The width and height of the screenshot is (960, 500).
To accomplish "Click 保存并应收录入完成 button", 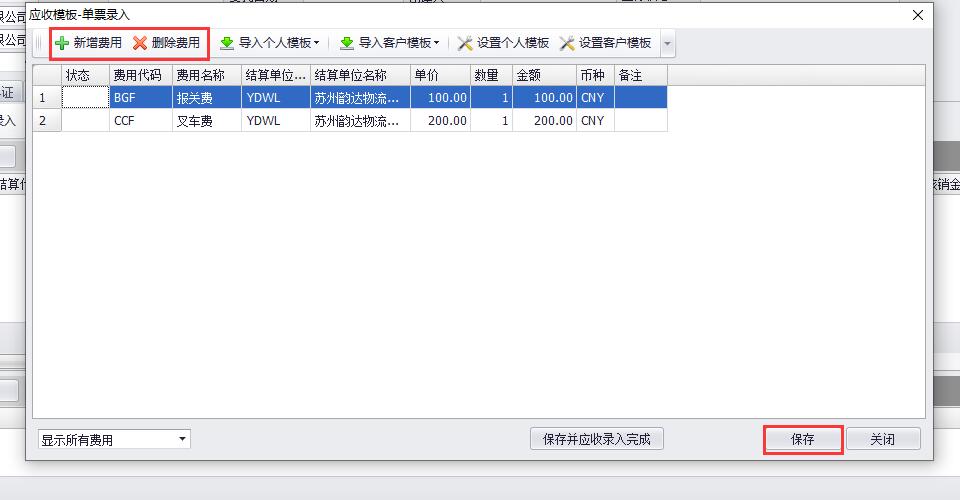I will (x=596, y=439).
